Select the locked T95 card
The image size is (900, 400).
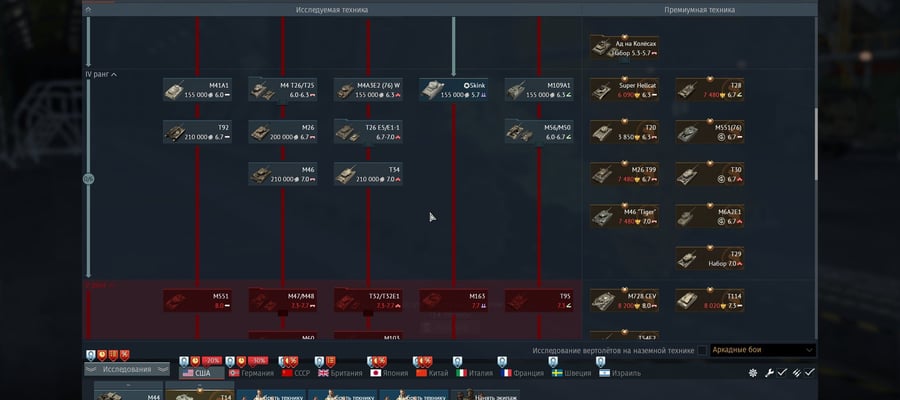click(539, 301)
